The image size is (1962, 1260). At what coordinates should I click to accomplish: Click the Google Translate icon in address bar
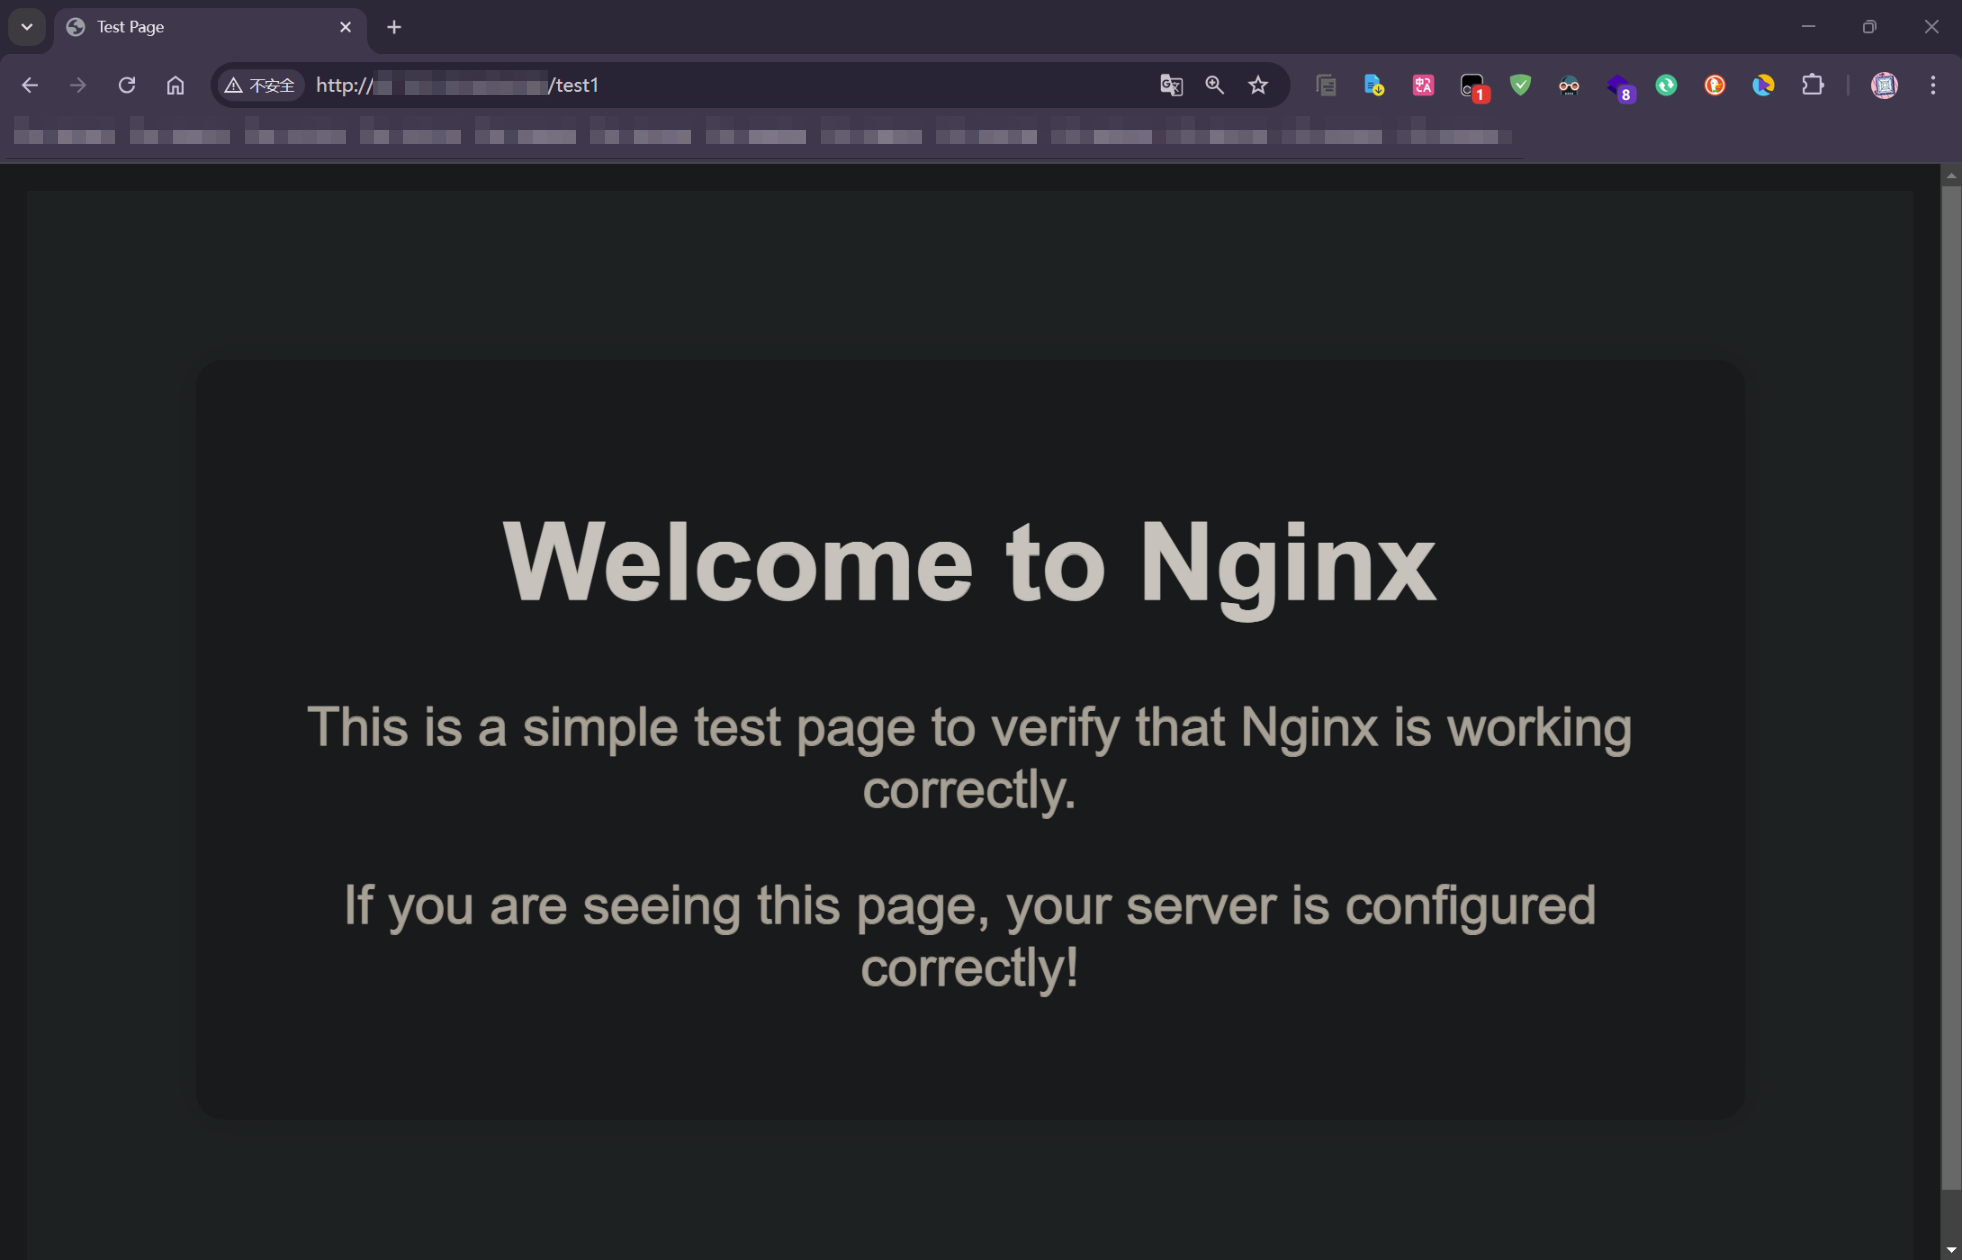[1171, 85]
